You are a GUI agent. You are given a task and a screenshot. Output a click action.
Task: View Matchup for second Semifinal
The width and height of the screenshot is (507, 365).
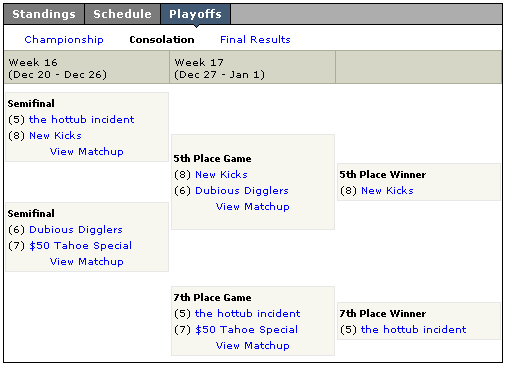pyautogui.click(x=87, y=261)
